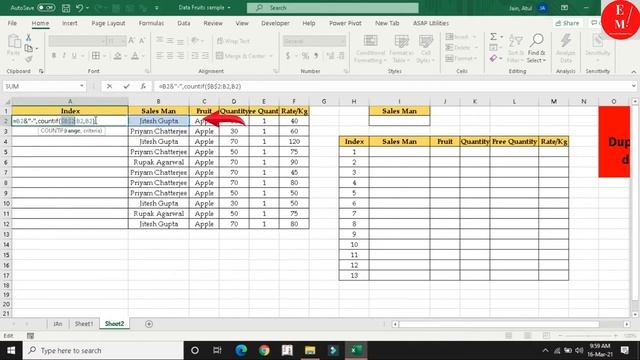Screen dimensions: 640x360
Task: Open the Data ribbon tab
Action: coord(184,23)
